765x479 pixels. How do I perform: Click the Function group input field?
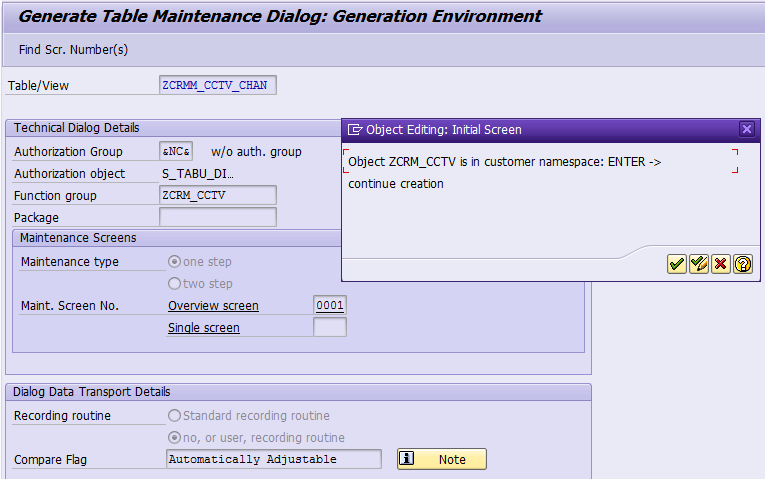pos(218,195)
